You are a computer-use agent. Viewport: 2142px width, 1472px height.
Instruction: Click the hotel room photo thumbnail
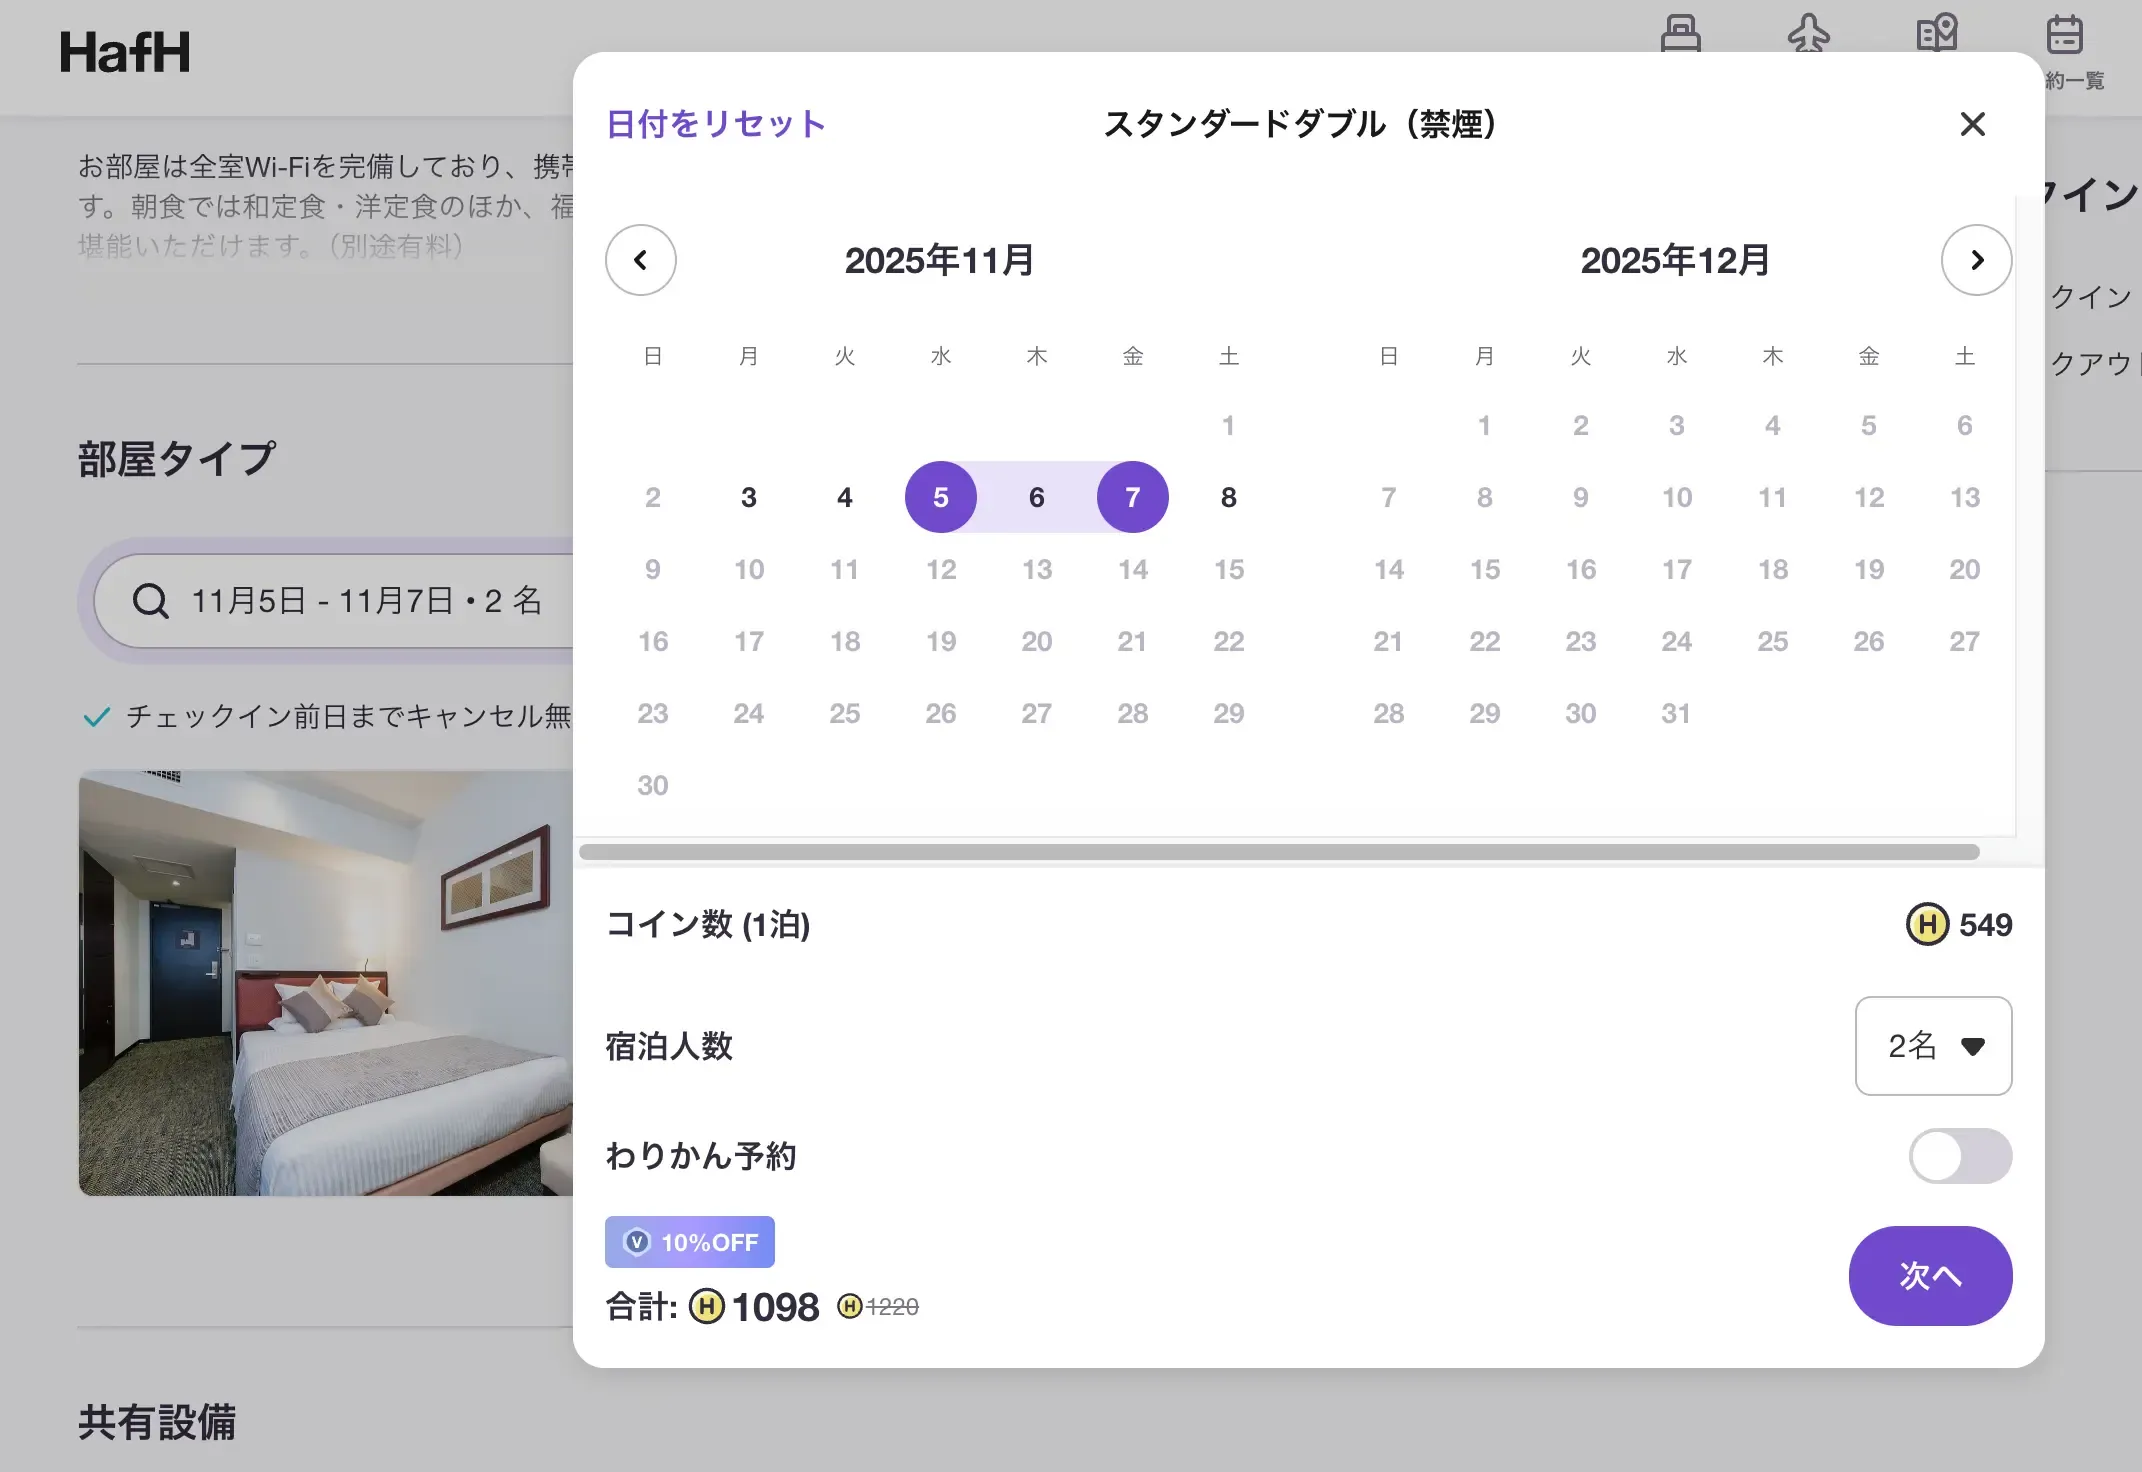coord(326,982)
